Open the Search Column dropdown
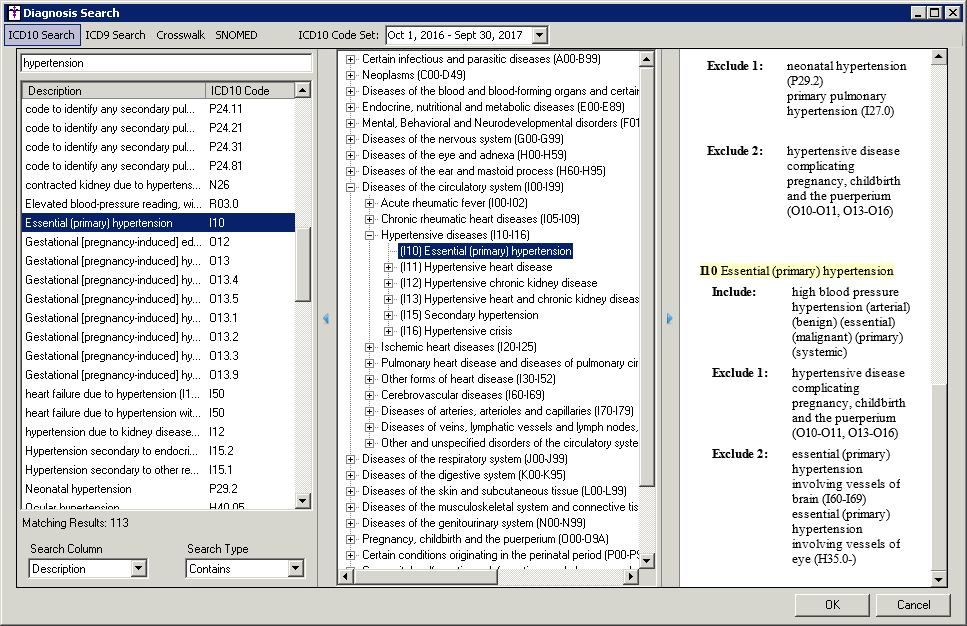 point(139,569)
